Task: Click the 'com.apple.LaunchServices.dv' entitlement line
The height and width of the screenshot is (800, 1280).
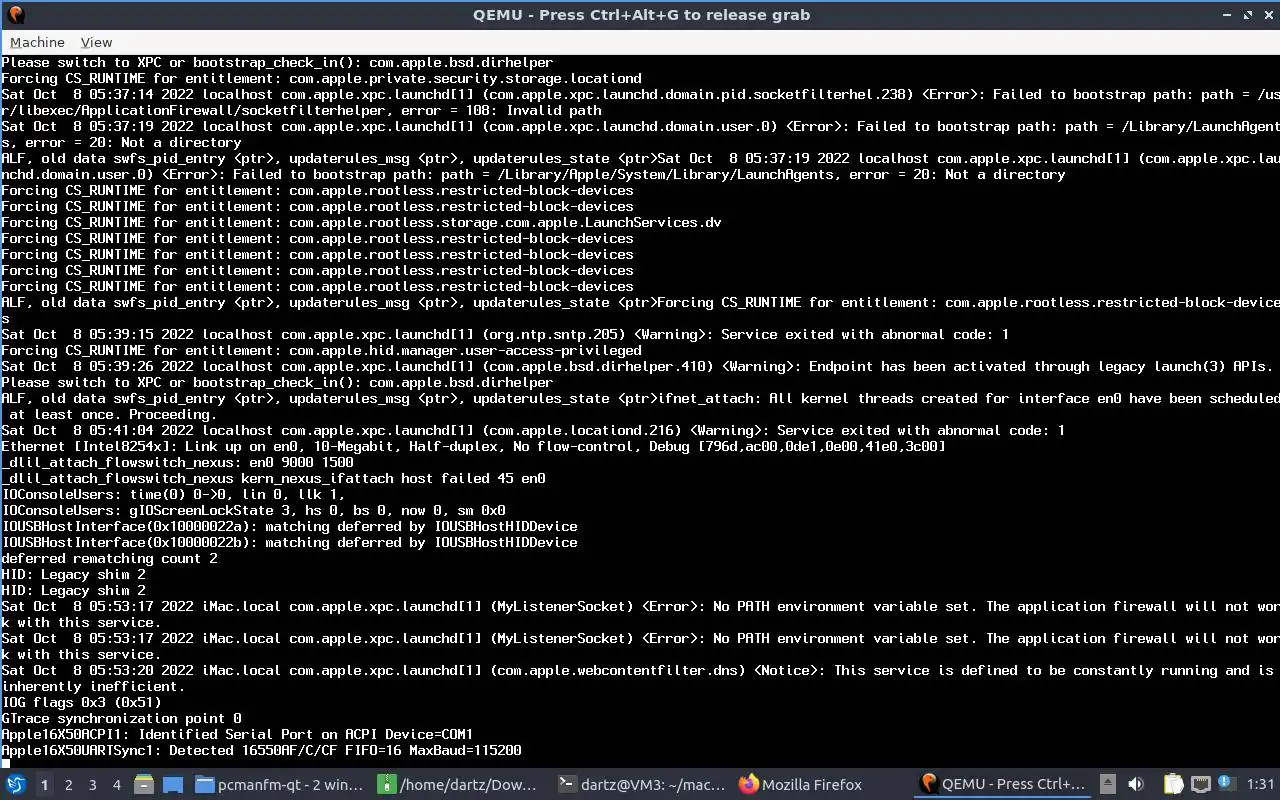Action: [x=362, y=222]
